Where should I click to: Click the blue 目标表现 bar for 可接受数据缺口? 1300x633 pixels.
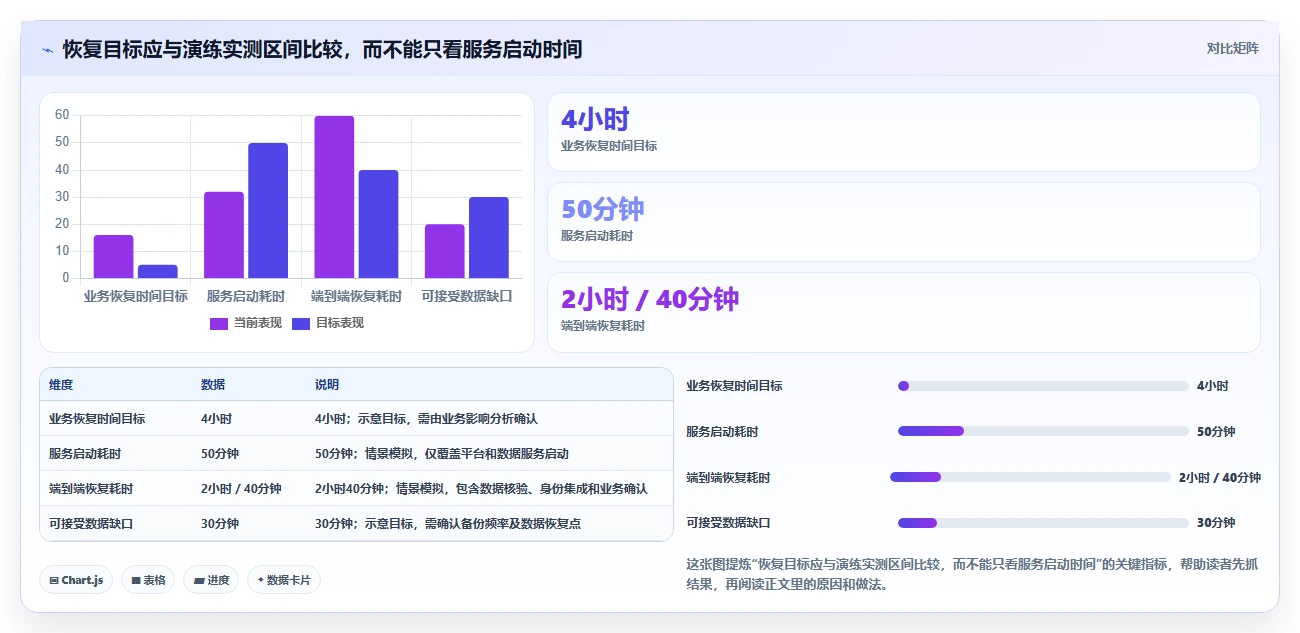pos(489,237)
